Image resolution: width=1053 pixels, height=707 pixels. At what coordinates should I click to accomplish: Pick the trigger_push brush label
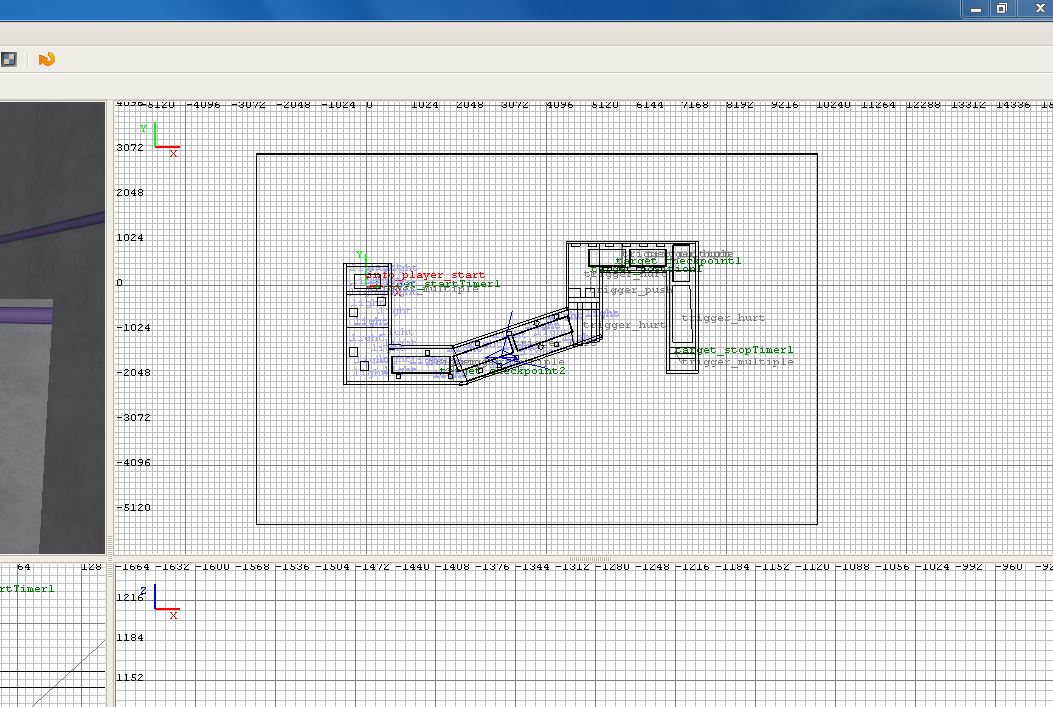[632, 291]
